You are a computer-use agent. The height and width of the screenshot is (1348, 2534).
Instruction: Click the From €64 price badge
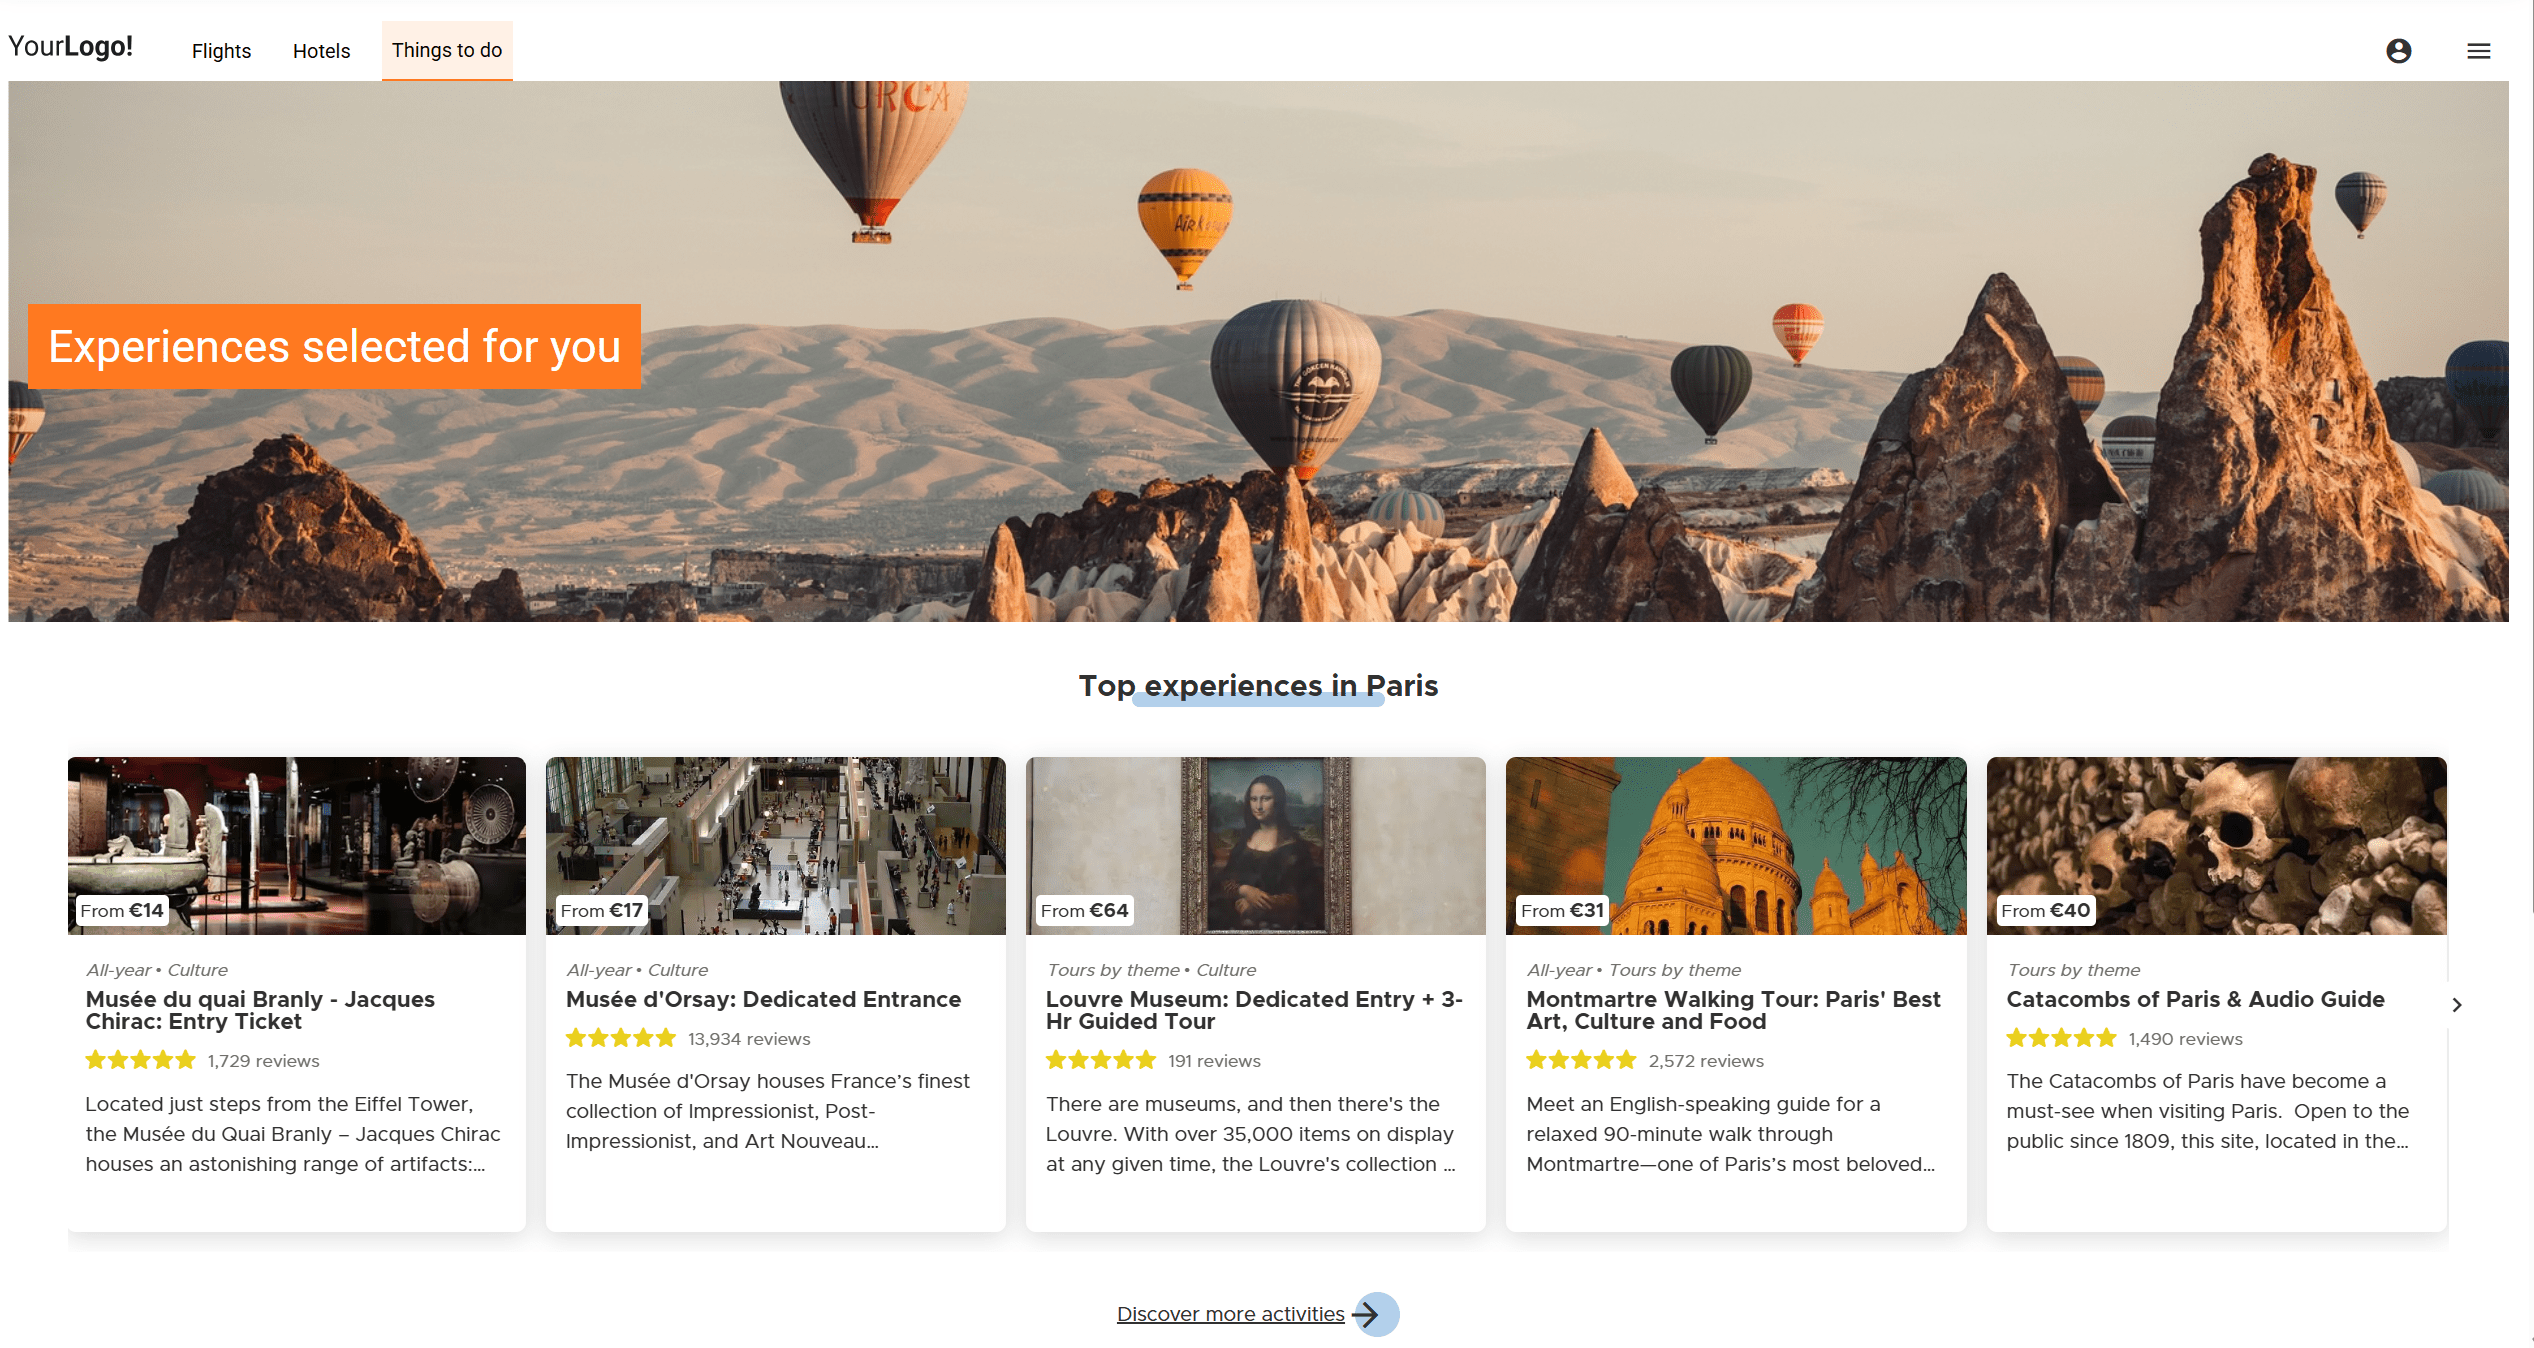[1083, 910]
